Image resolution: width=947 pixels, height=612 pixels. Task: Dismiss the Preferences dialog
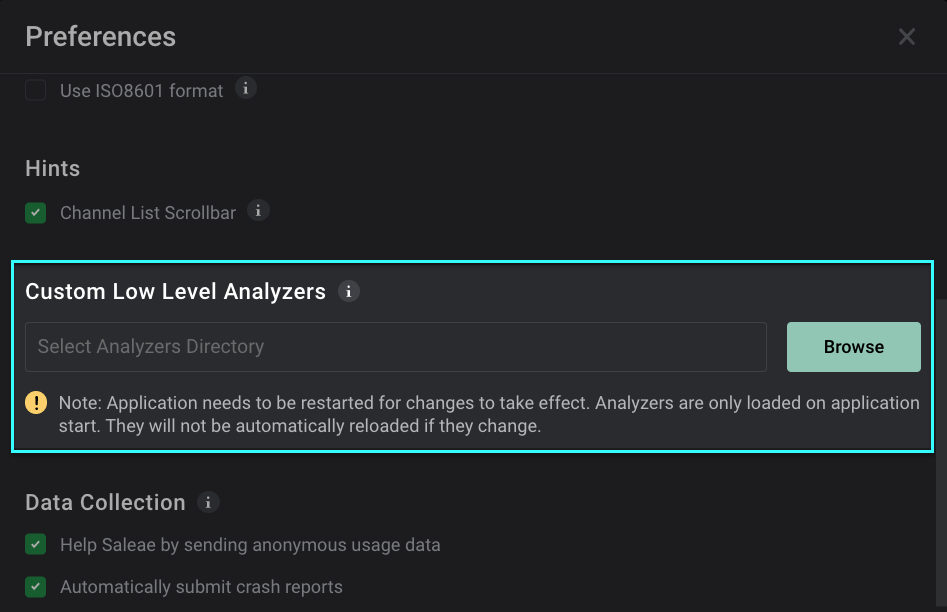[x=906, y=36]
